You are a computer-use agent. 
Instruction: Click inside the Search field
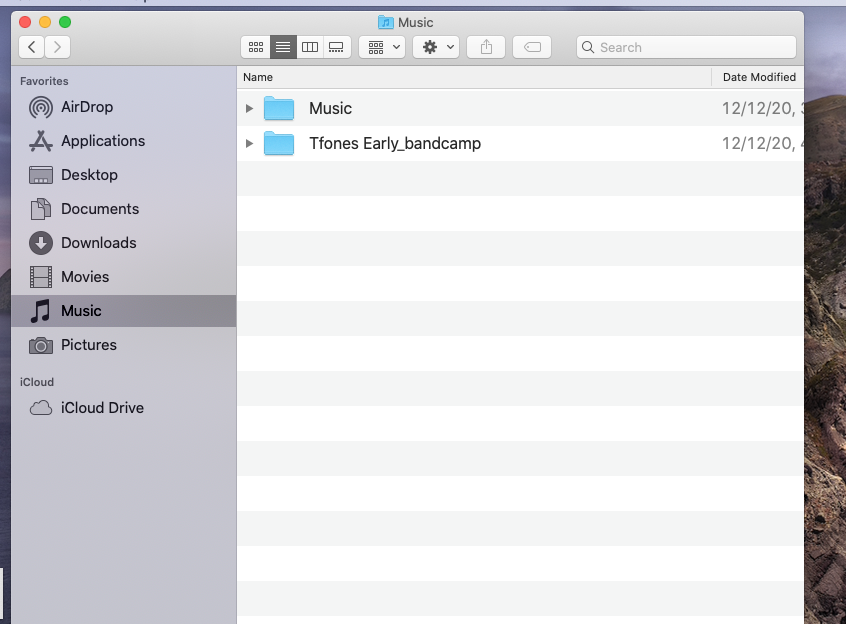click(685, 46)
